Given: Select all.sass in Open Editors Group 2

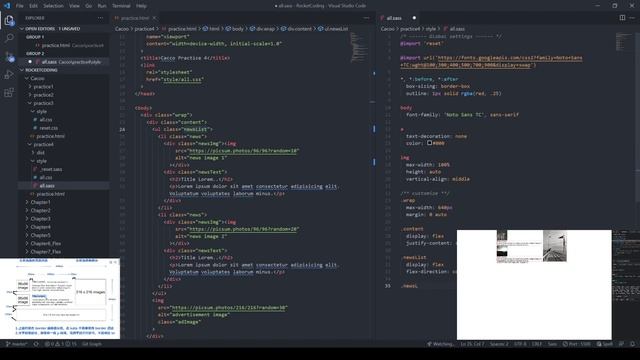Looking at the screenshot, I should pyautogui.click(x=65, y=62).
